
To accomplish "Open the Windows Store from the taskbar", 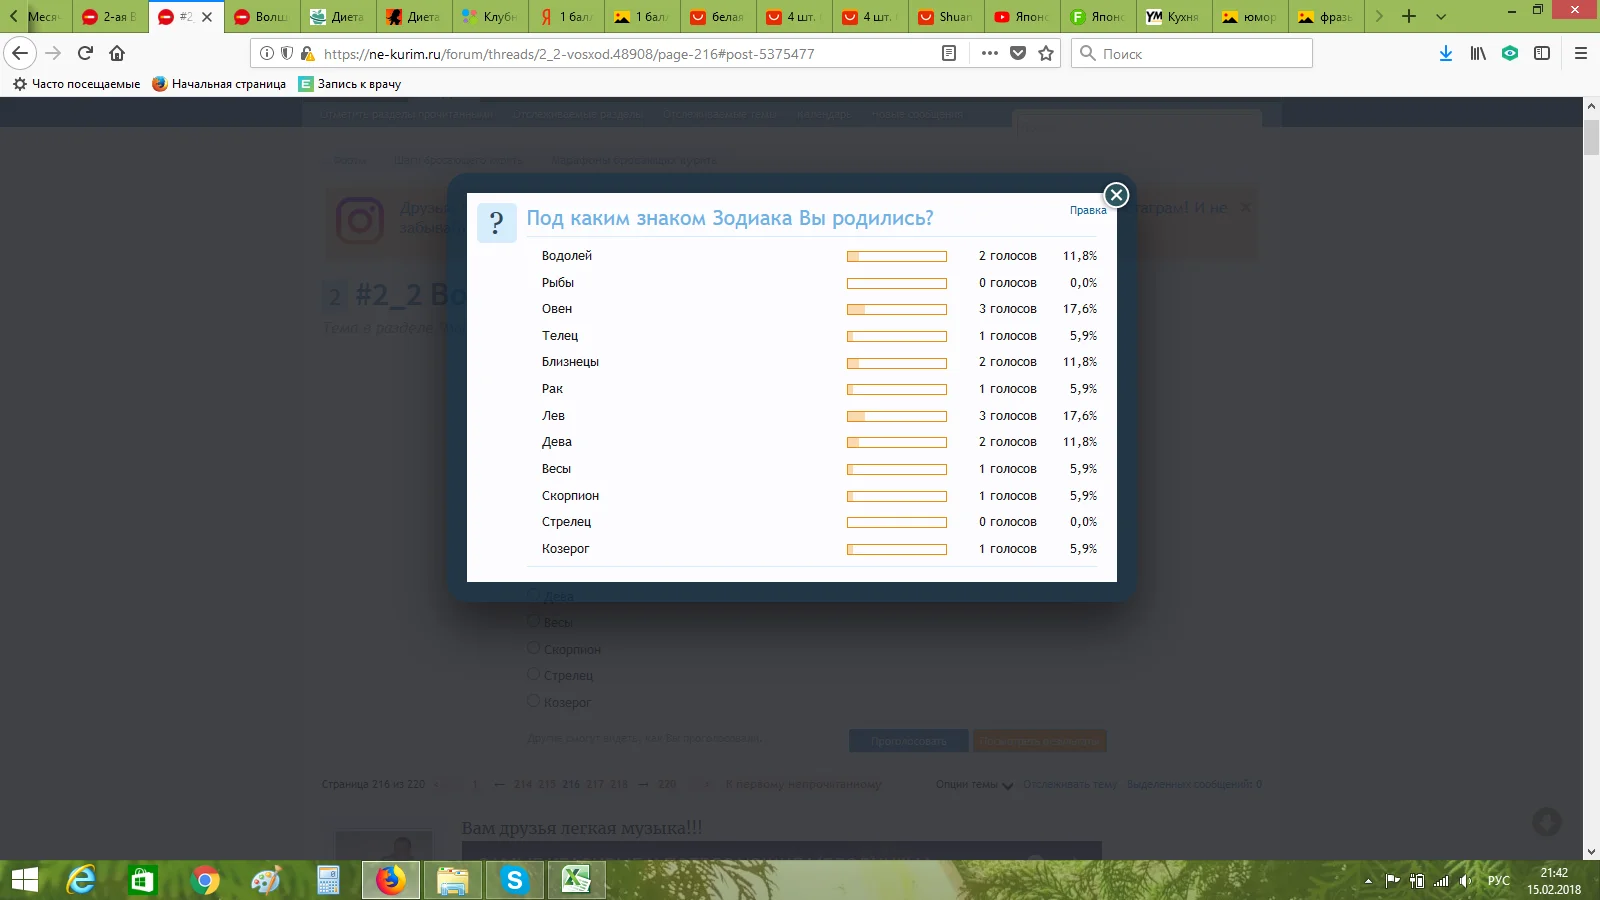I will tap(143, 880).
